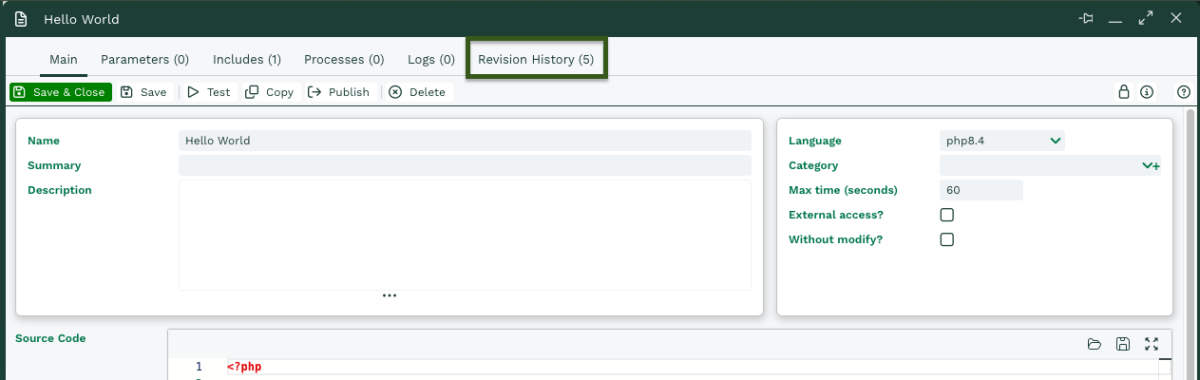Click the Copy button
1200x380 pixels.
point(270,92)
